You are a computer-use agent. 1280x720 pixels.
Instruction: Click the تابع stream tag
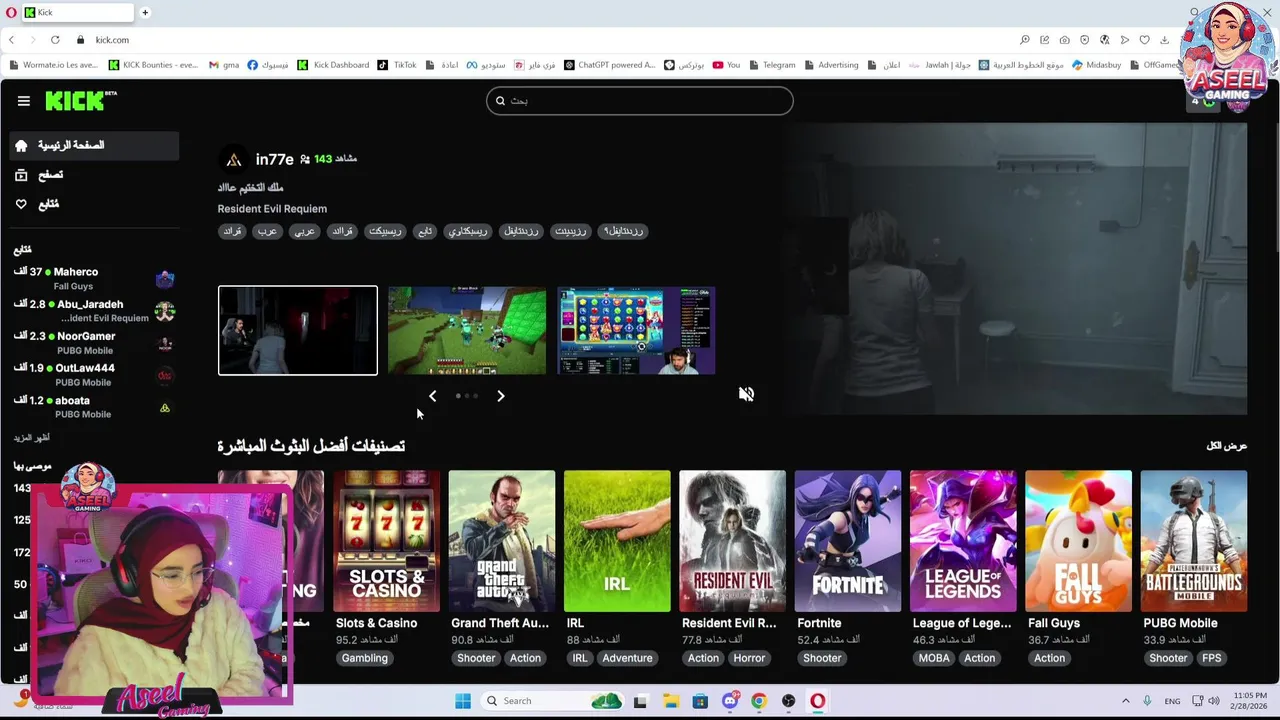coord(425,231)
